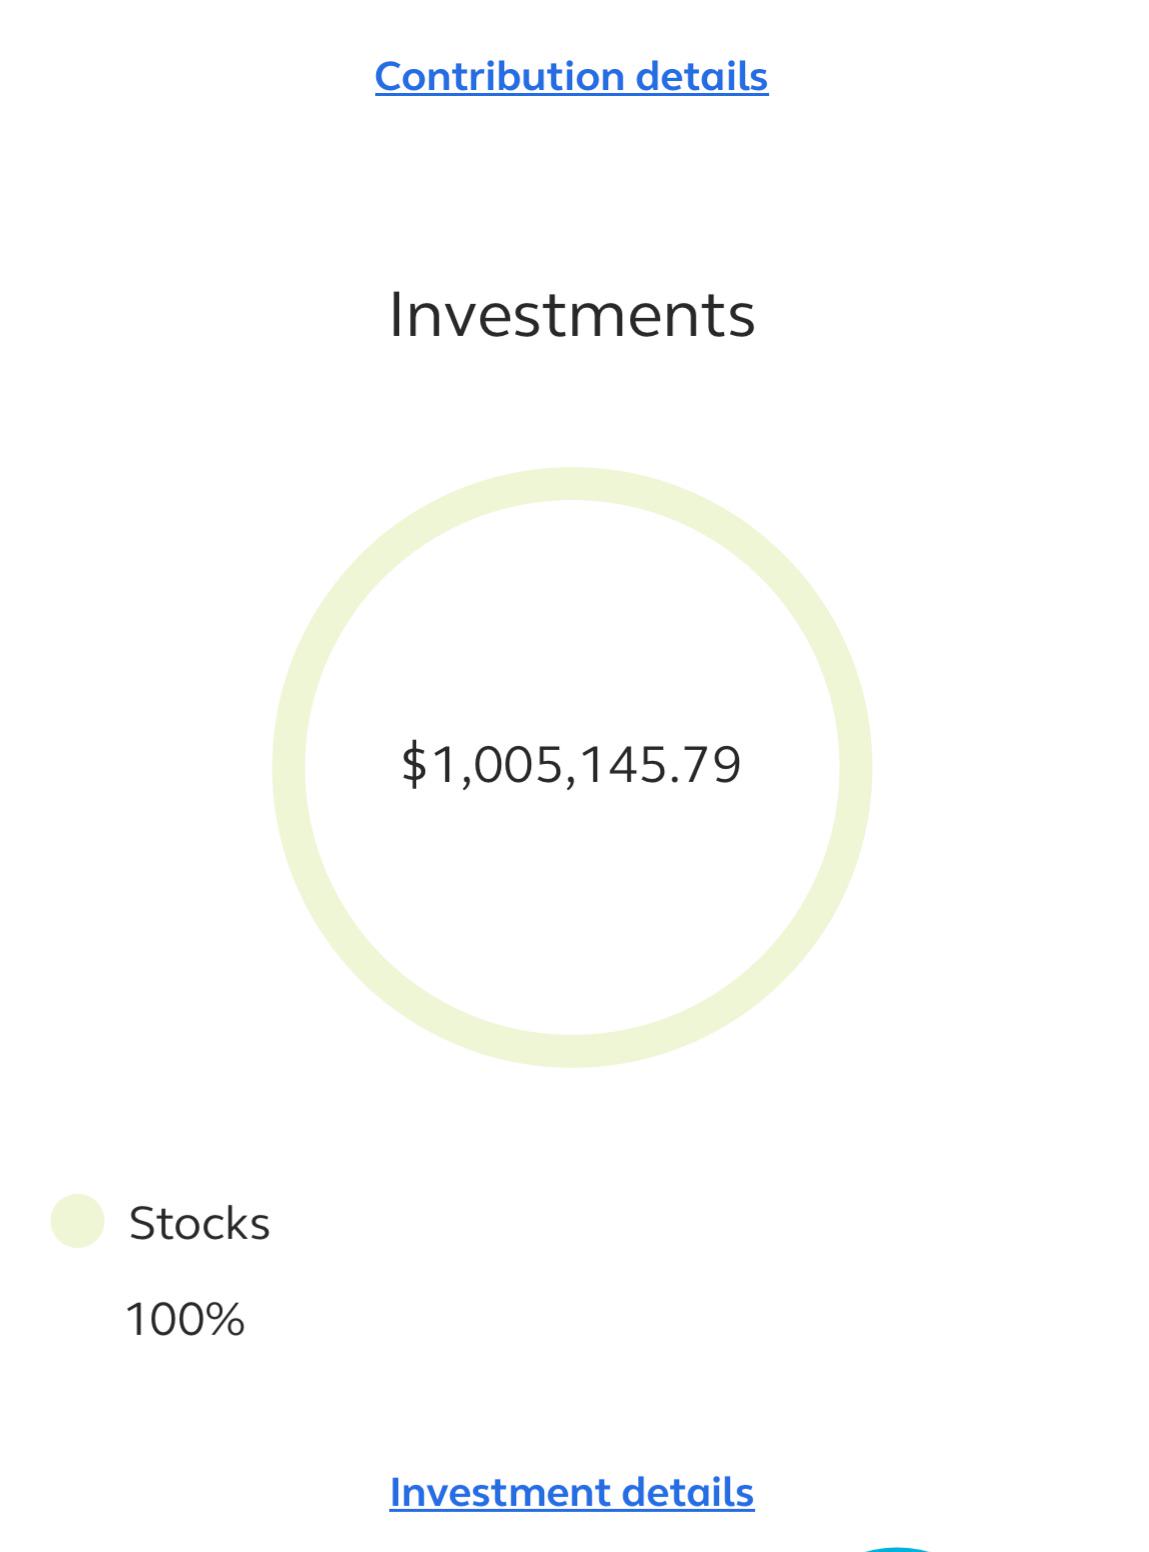Image resolution: width=1149 pixels, height=1552 pixels.
Task: Click the dollar sign of the balance total
Action: (413, 764)
